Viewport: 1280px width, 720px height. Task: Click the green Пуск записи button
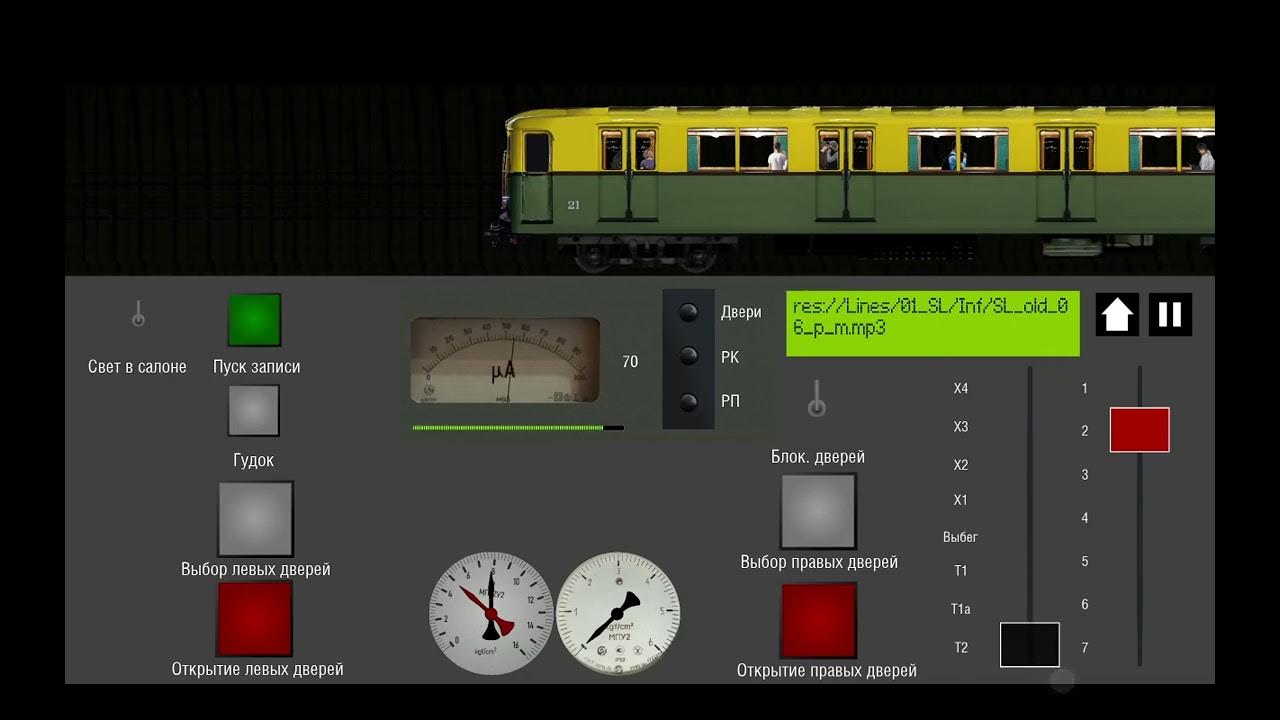tap(254, 319)
